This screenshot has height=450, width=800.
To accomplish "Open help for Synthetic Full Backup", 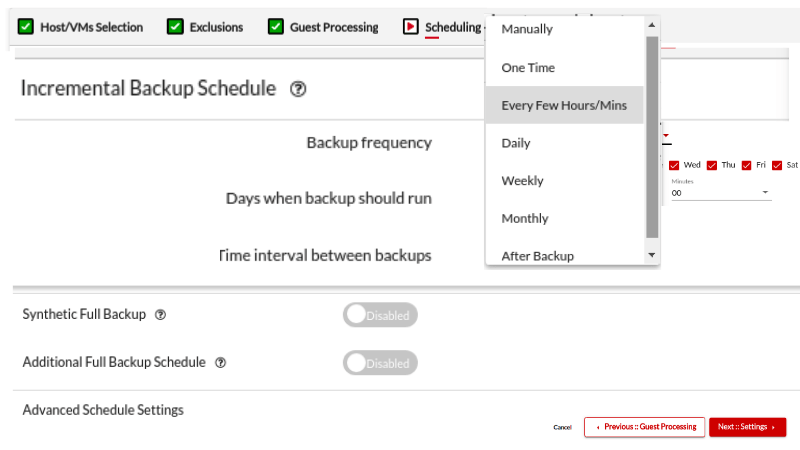I will pos(161,314).
